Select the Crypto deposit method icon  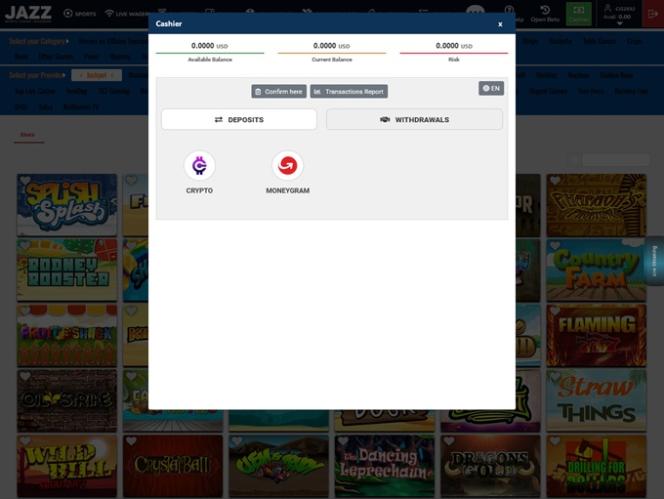pyautogui.click(x=199, y=166)
